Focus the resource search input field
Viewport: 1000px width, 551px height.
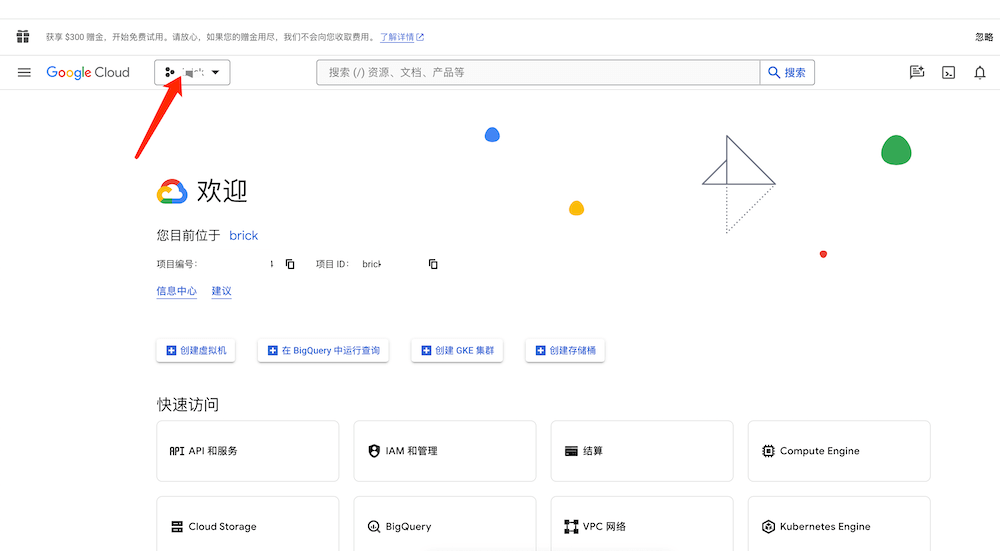[x=538, y=72]
